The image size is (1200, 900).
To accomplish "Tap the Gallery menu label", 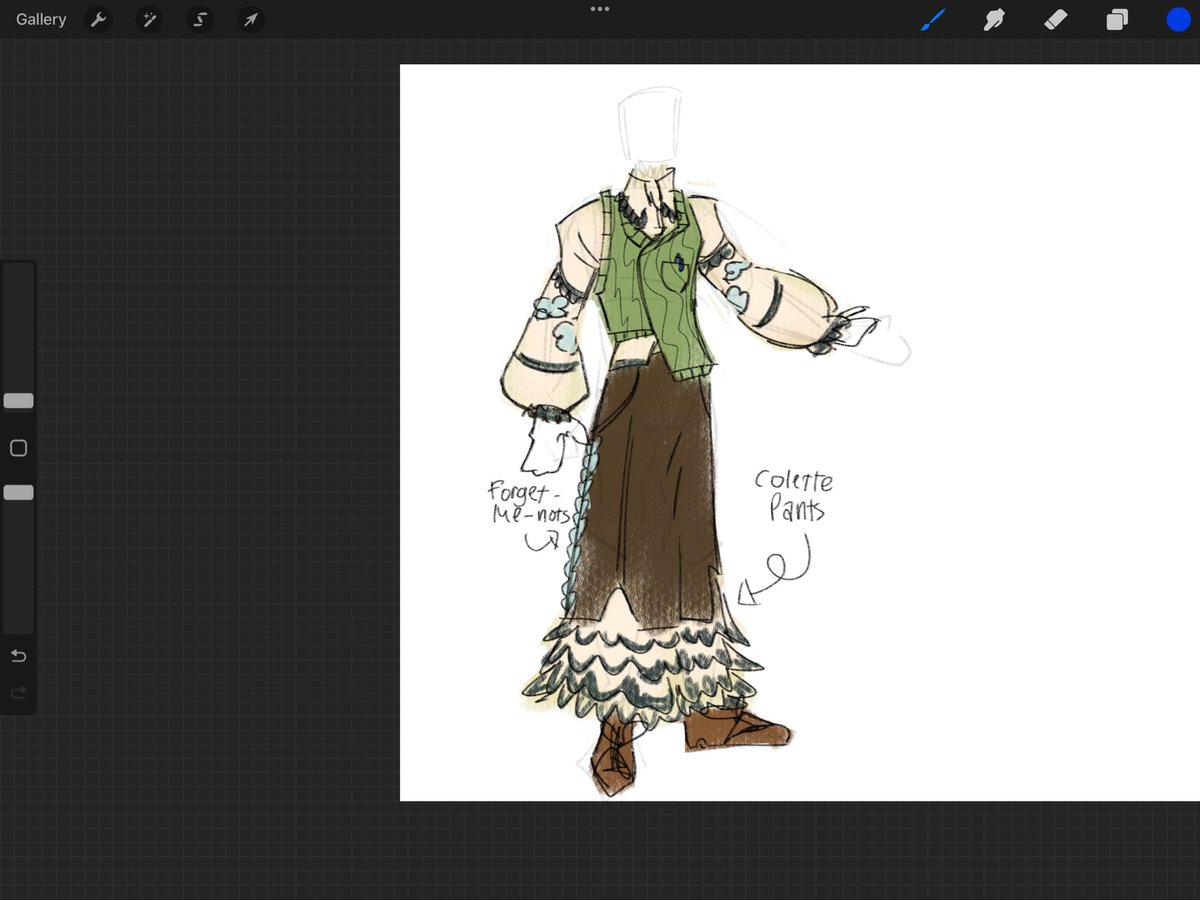I will [39, 19].
